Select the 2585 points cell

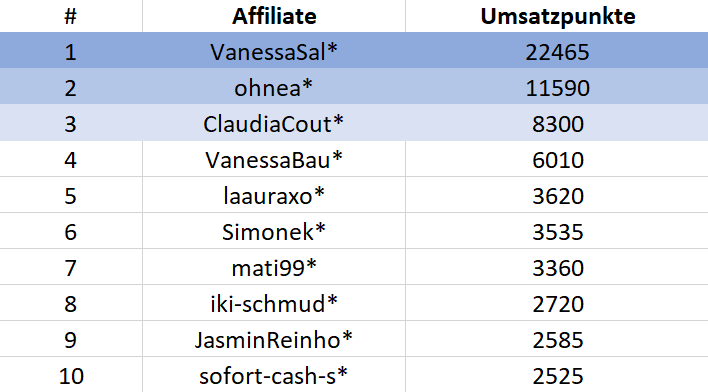coord(558,340)
